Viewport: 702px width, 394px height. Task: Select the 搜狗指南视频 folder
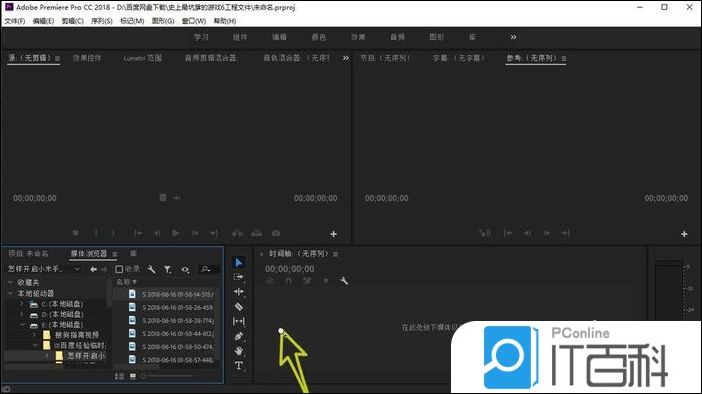(77, 334)
